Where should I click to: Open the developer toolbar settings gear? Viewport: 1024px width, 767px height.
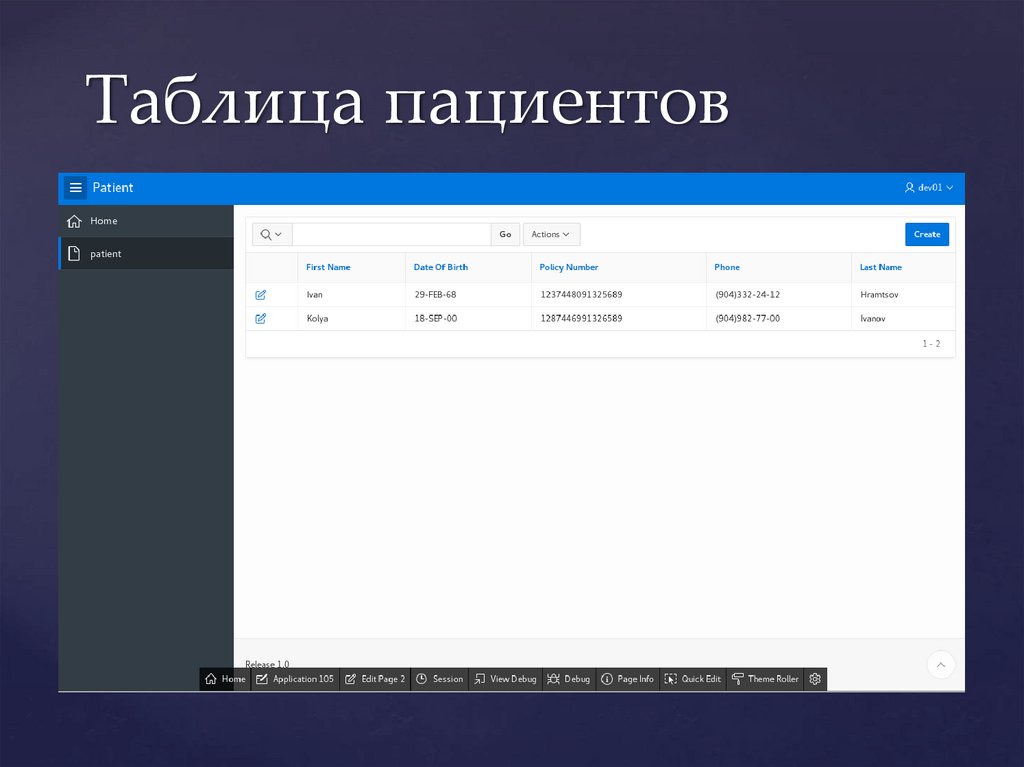pyautogui.click(x=815, y=679)
